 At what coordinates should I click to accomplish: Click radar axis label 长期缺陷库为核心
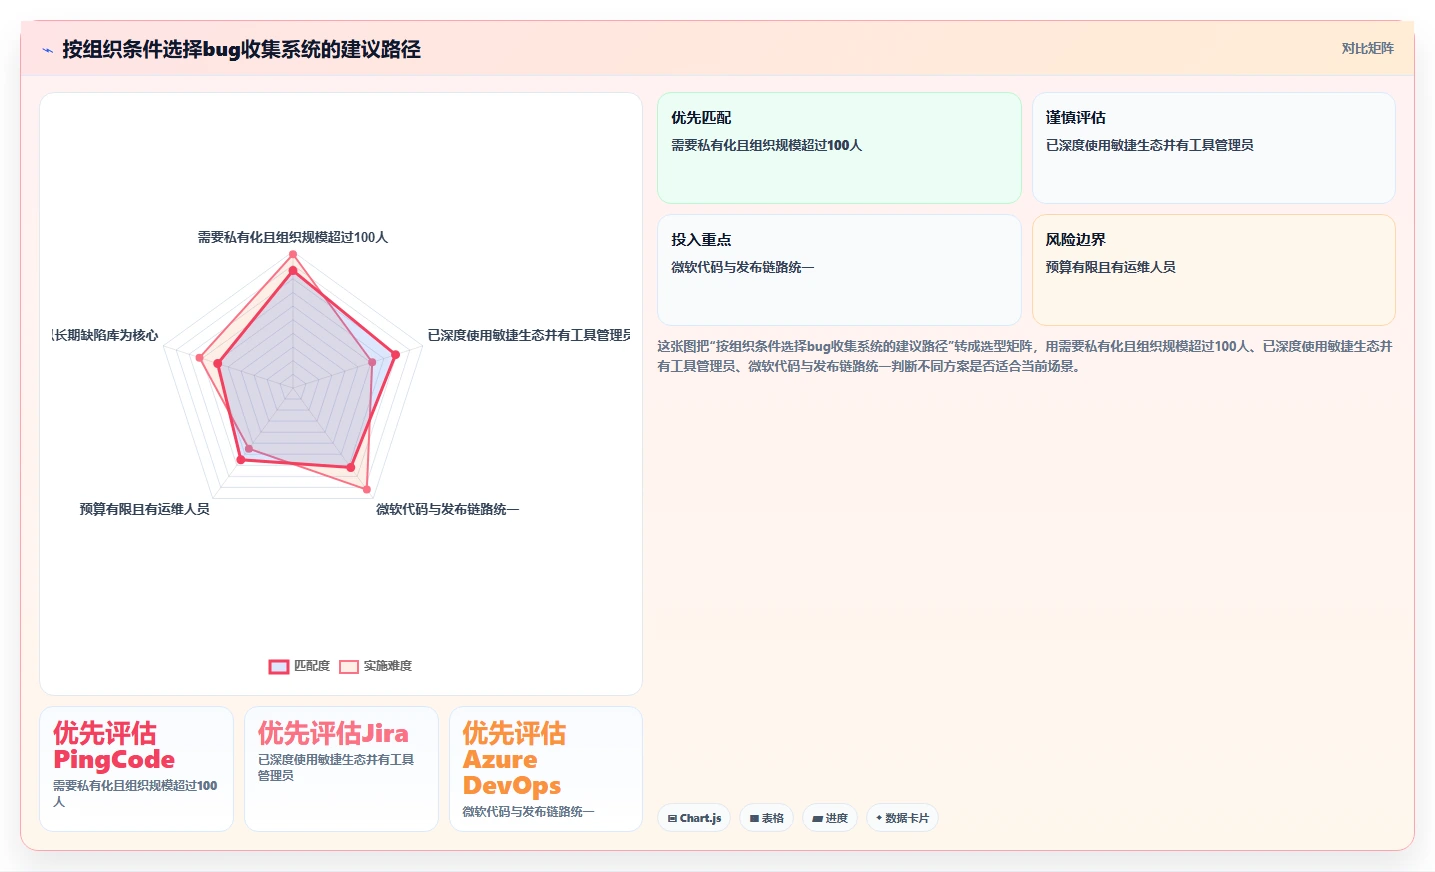click(x=105, y=335)
